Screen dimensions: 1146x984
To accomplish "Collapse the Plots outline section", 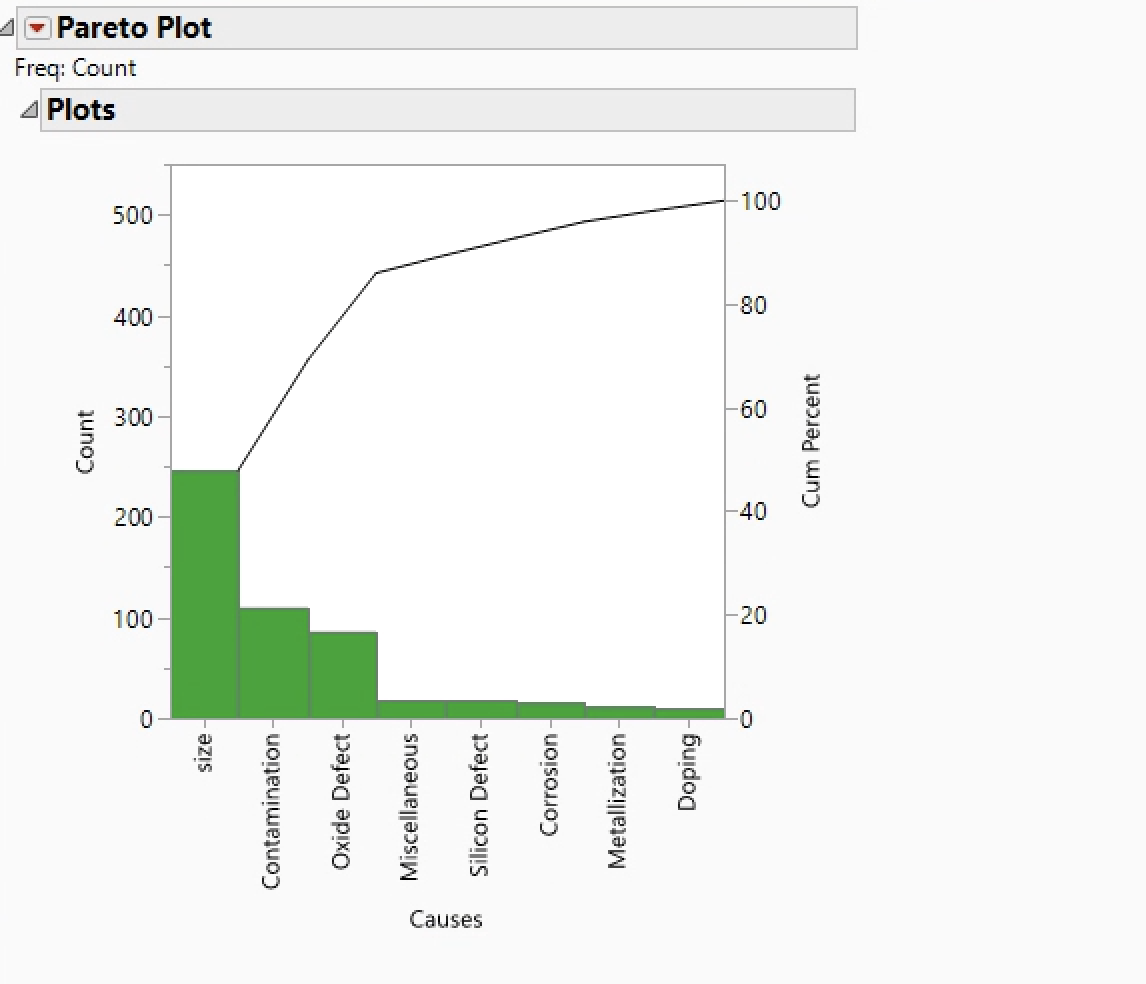I will (x=31, y=110).
